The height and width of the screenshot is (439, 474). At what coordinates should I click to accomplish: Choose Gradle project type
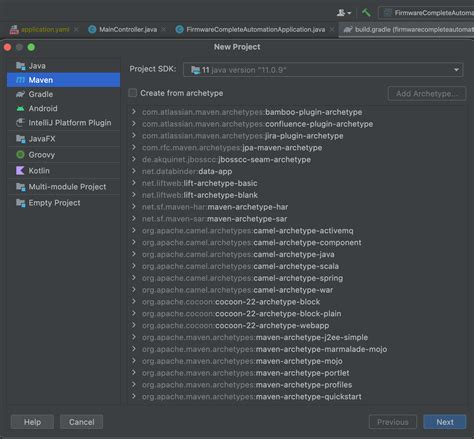[x=63, y=94]
